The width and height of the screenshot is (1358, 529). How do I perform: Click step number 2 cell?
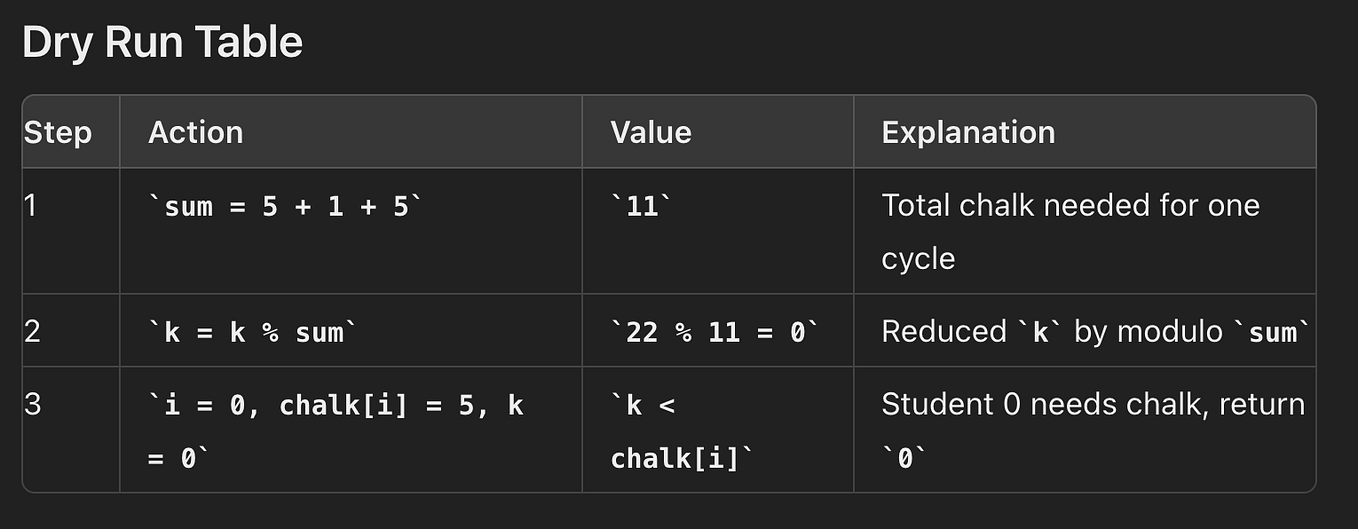(32, 331)
